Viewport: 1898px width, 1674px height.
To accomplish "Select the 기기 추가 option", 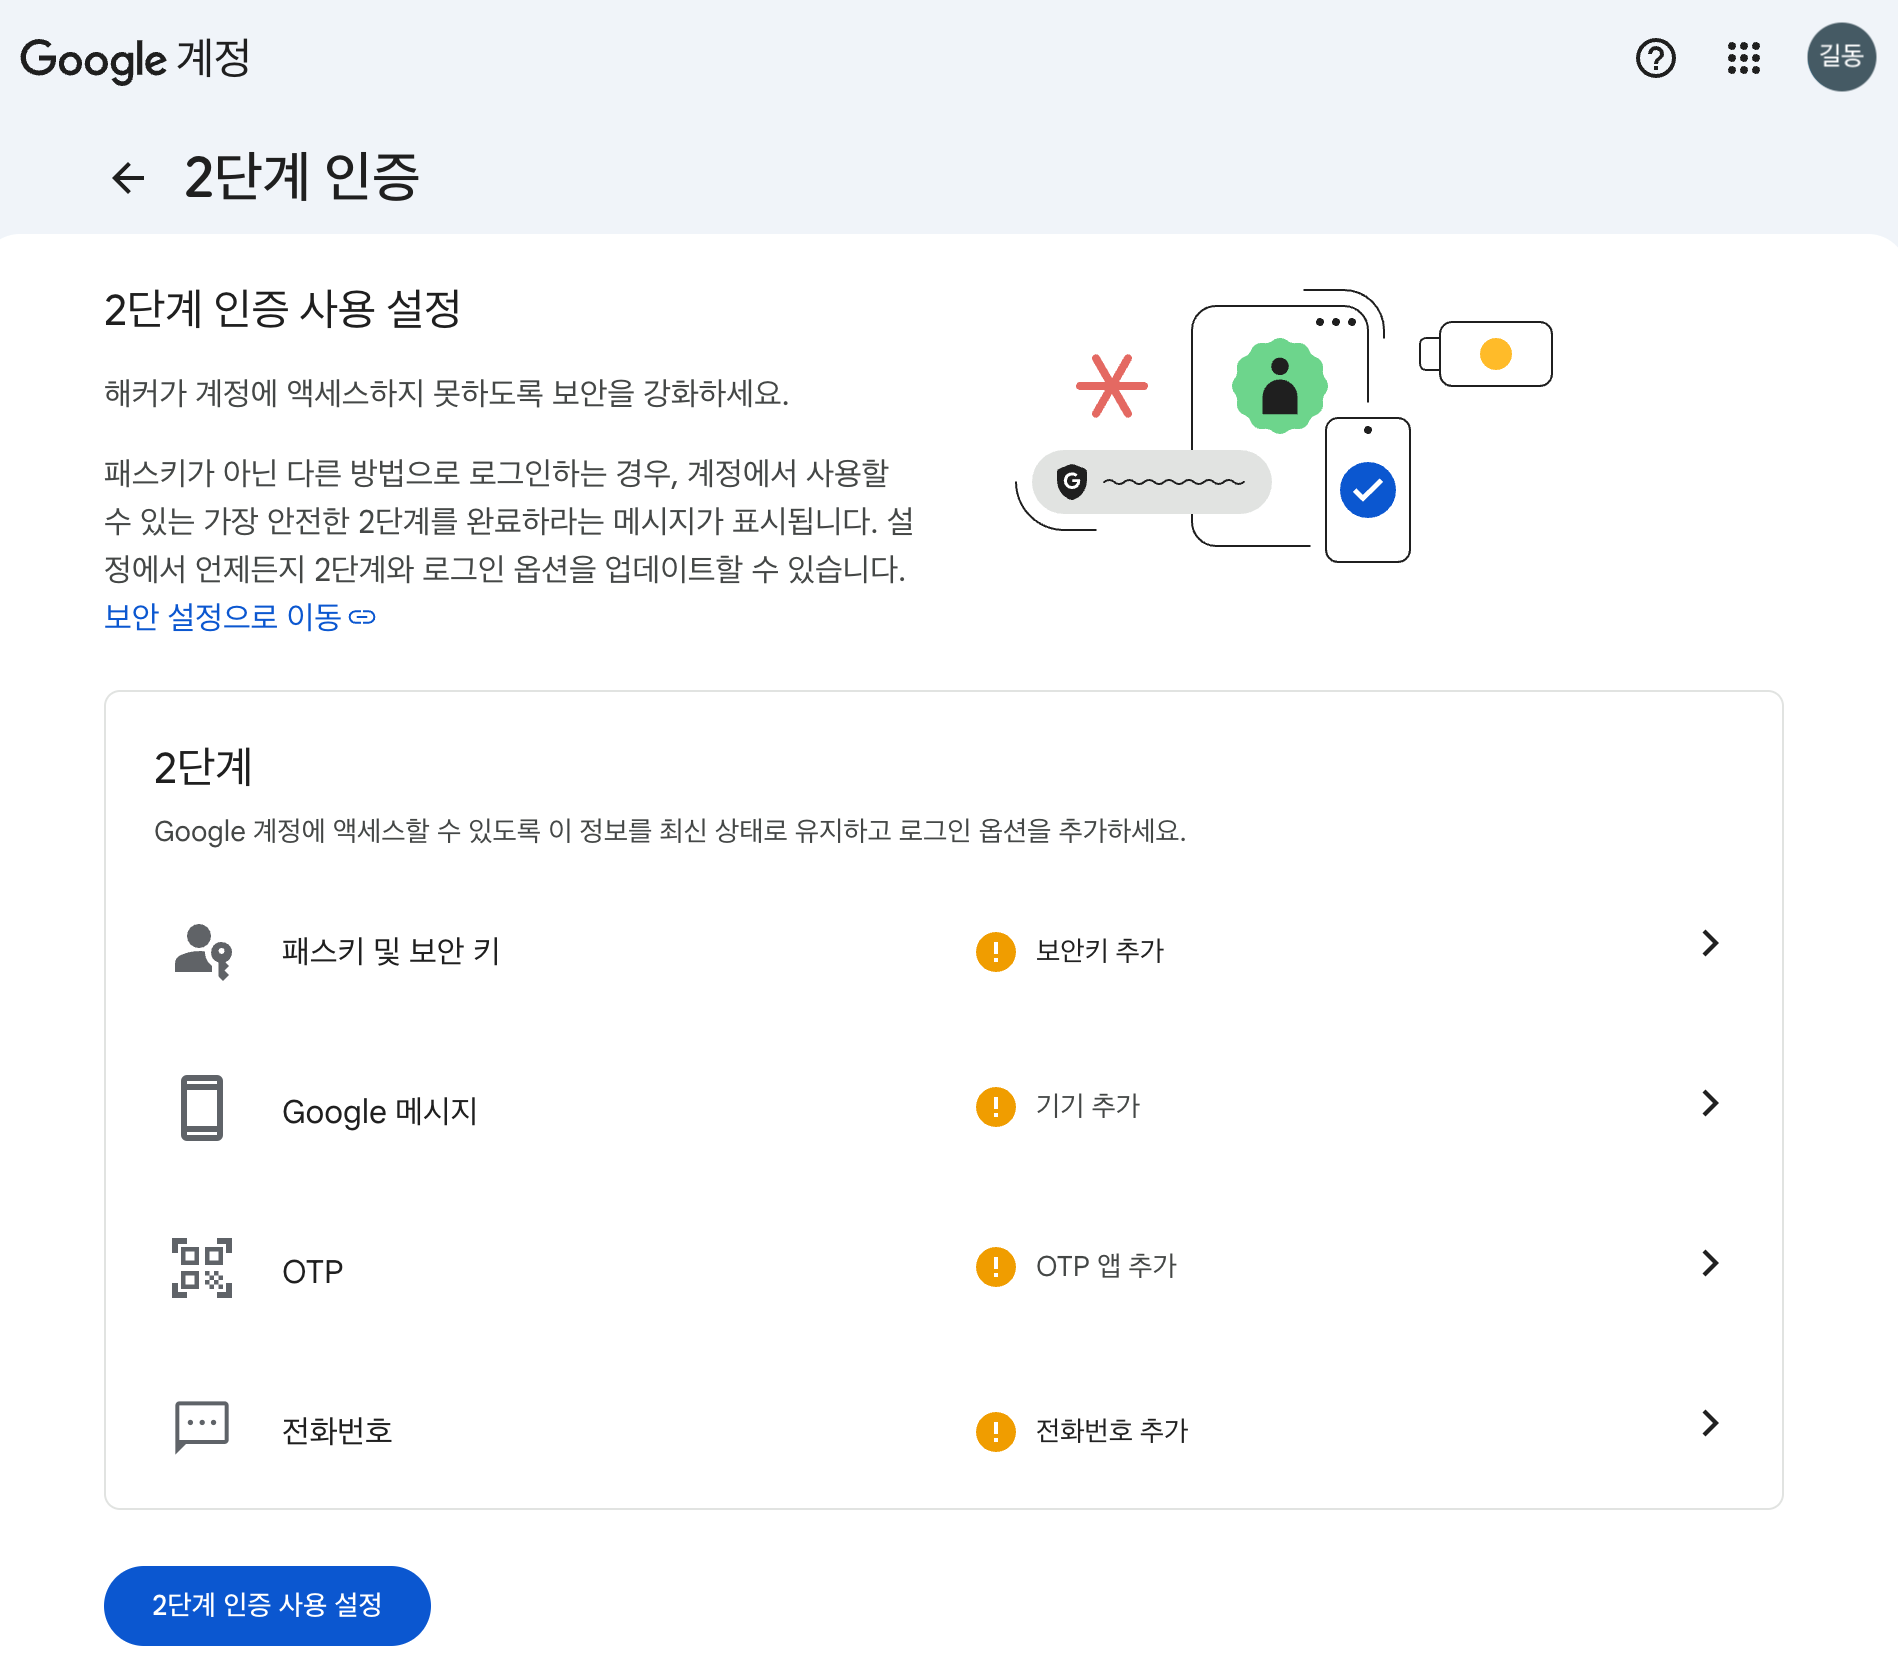I will pos(1087,1106).
